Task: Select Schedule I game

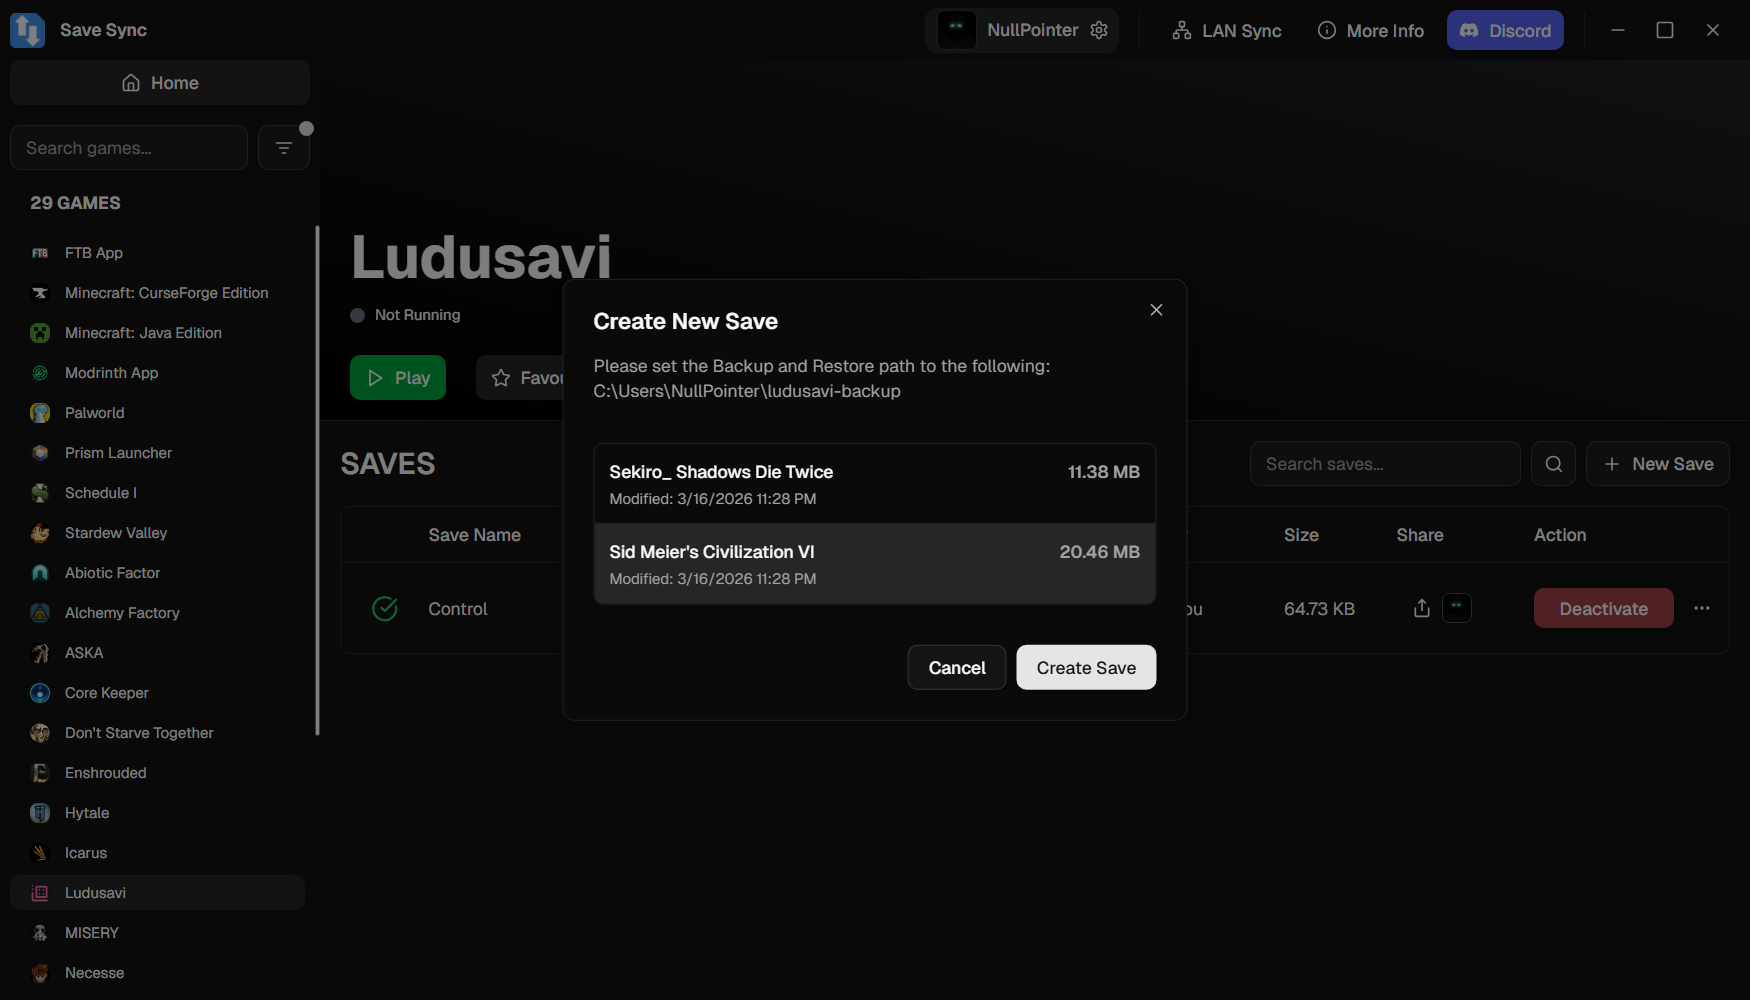Action: point(157,493)
